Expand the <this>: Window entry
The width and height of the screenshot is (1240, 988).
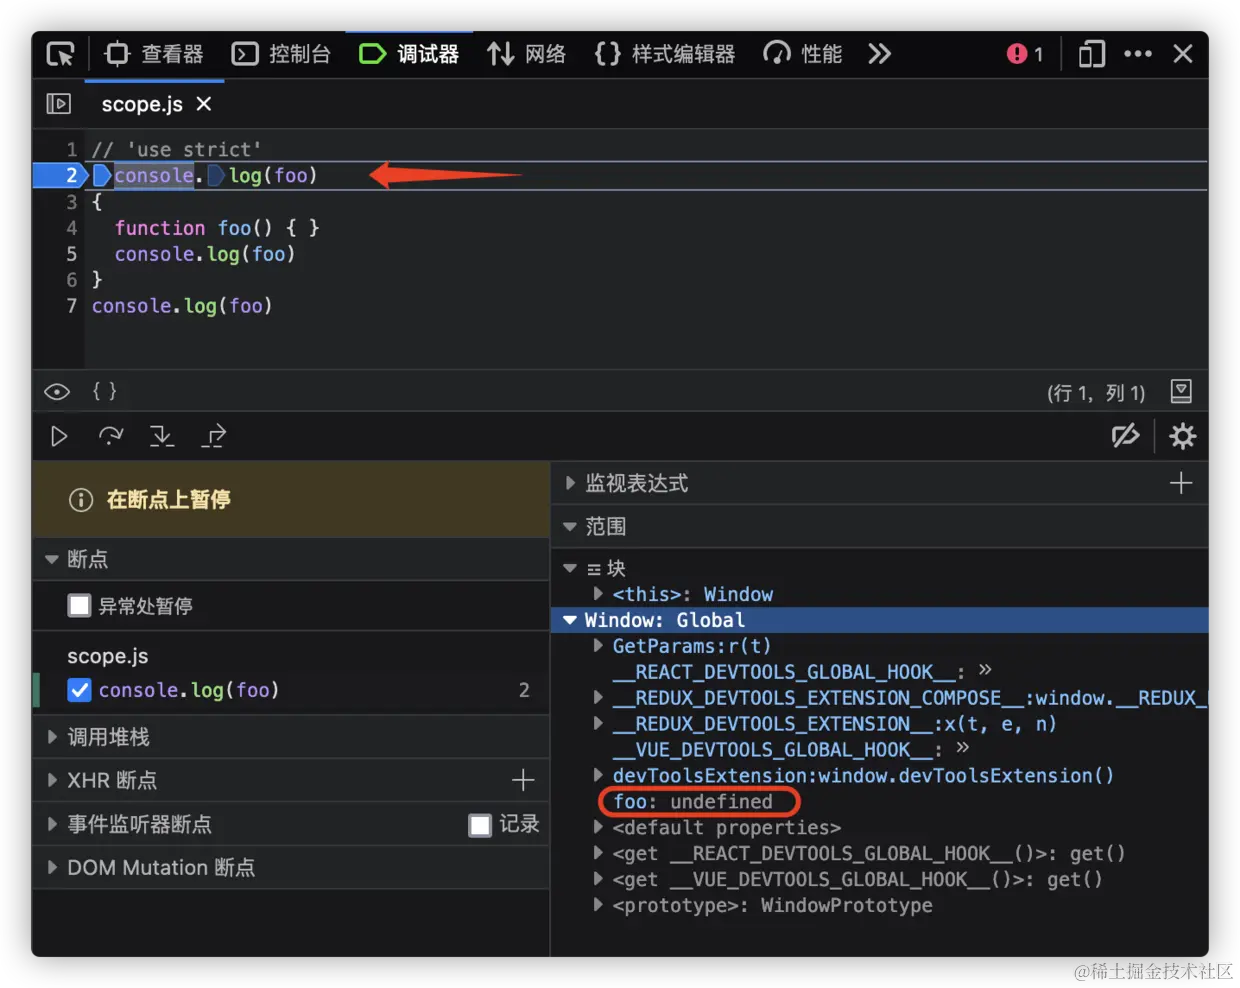[598, 594]
